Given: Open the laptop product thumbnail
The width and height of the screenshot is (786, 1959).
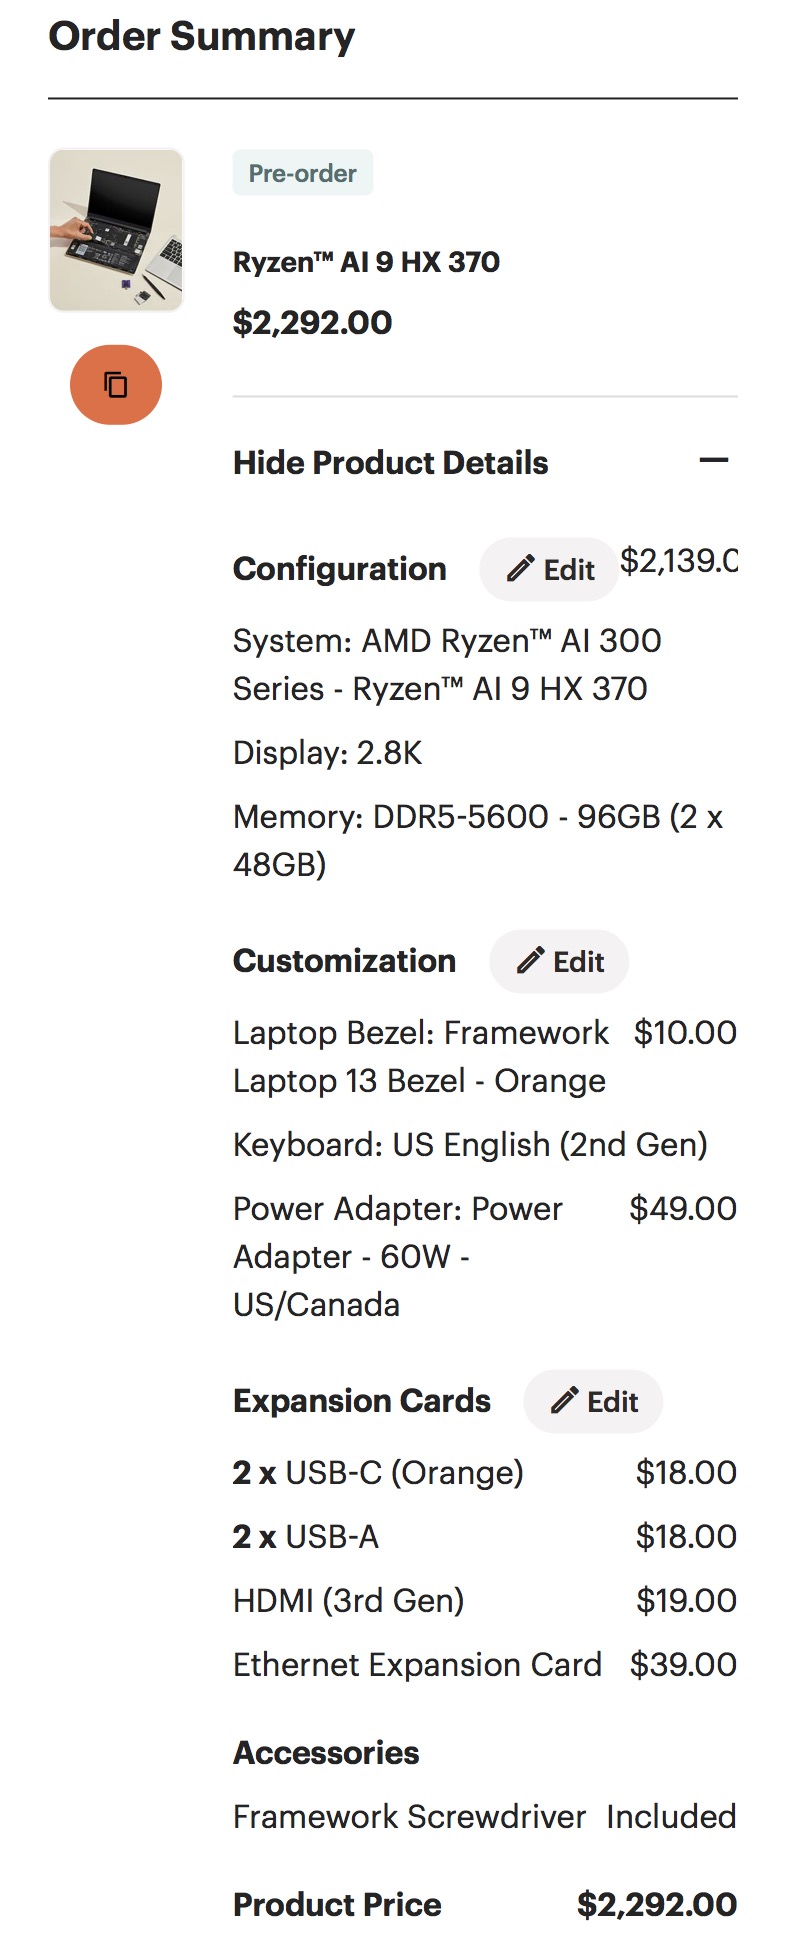Looking at the screenshot, I should 116,230.
